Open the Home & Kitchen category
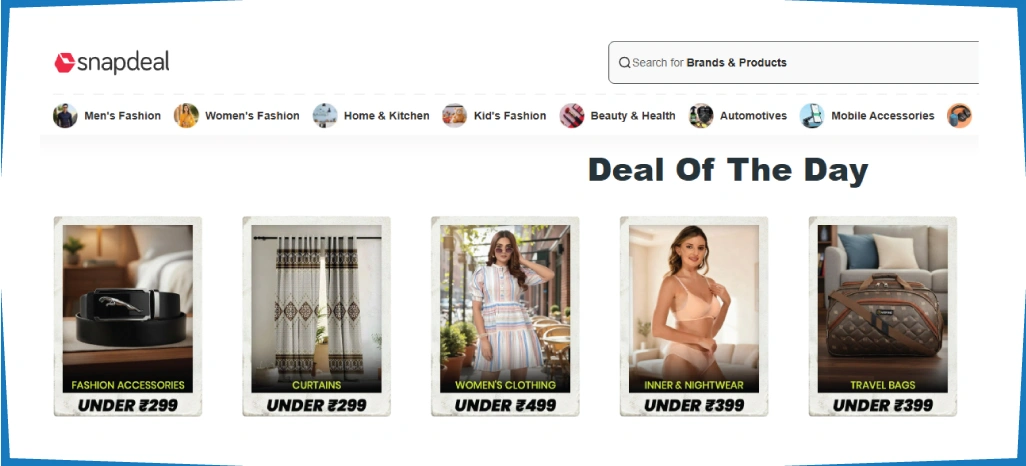This screenshot has width=1026, height=466. click(387, 116)
